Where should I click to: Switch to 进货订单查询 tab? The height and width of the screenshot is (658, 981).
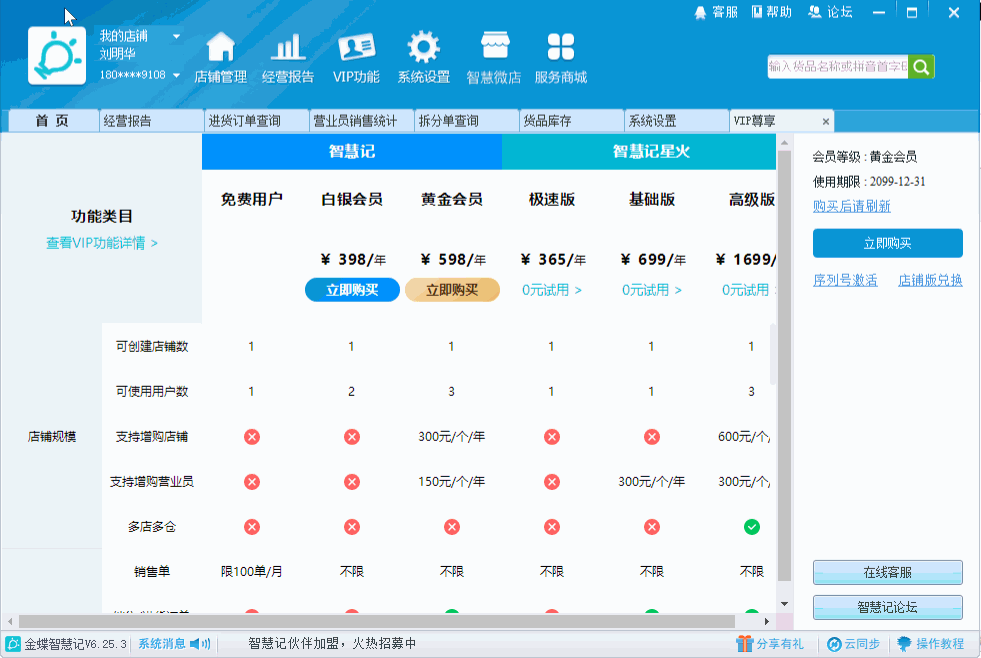[256, 121]
